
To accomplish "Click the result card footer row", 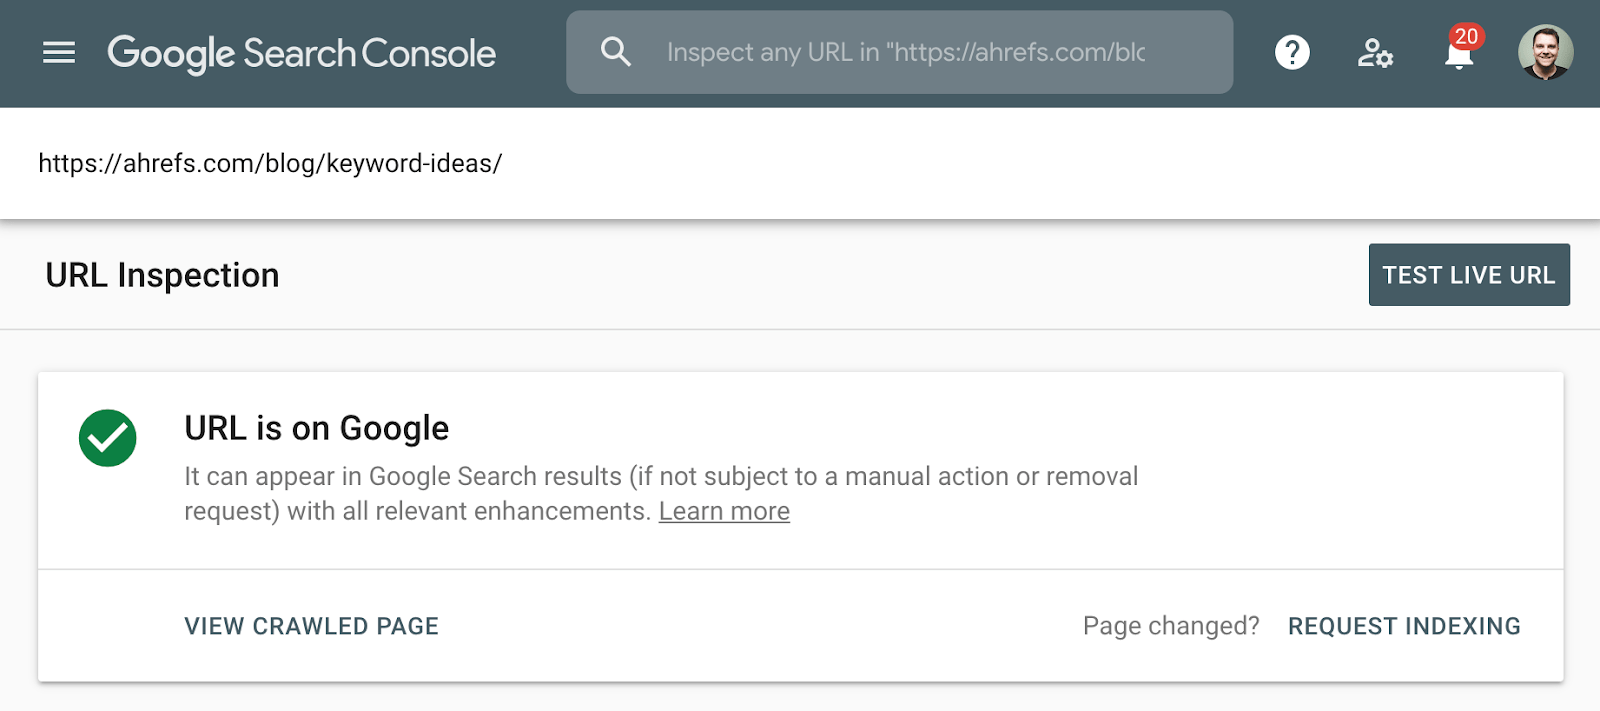I will (800, 626).
